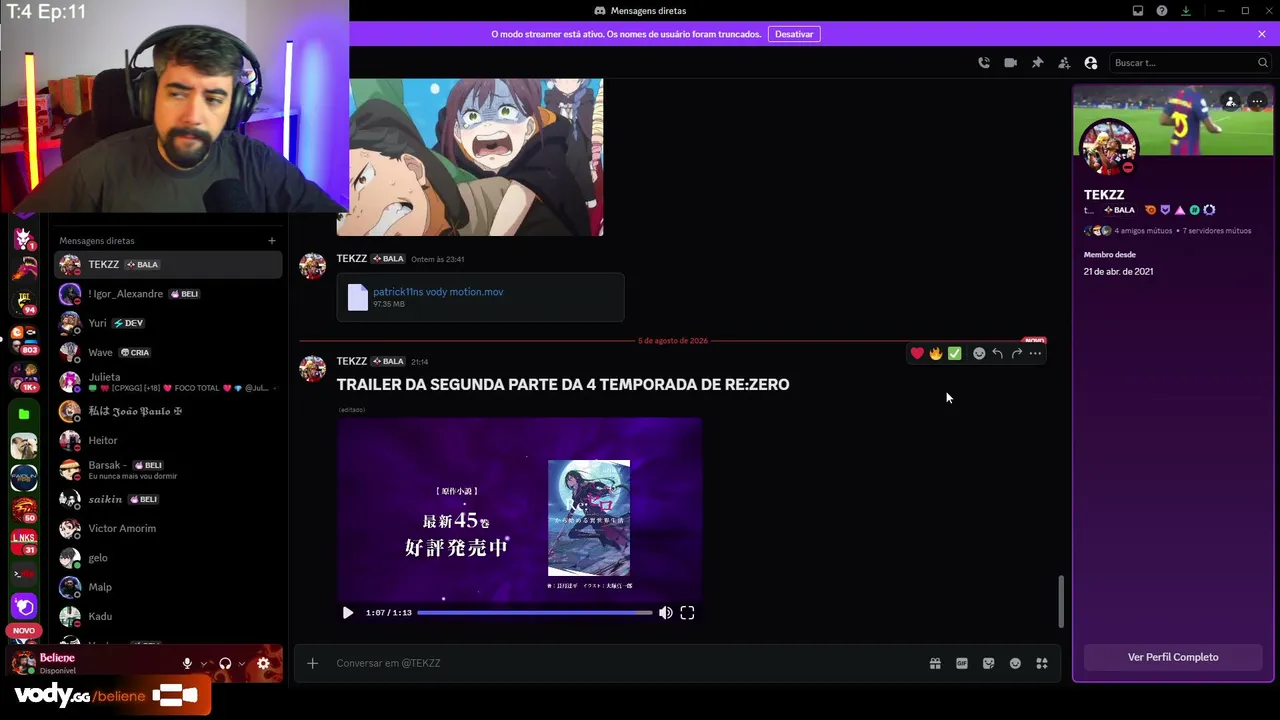This screenshot has height=720, width=1280.
Task: Forward the trailer message
Action: point(1017,353)
